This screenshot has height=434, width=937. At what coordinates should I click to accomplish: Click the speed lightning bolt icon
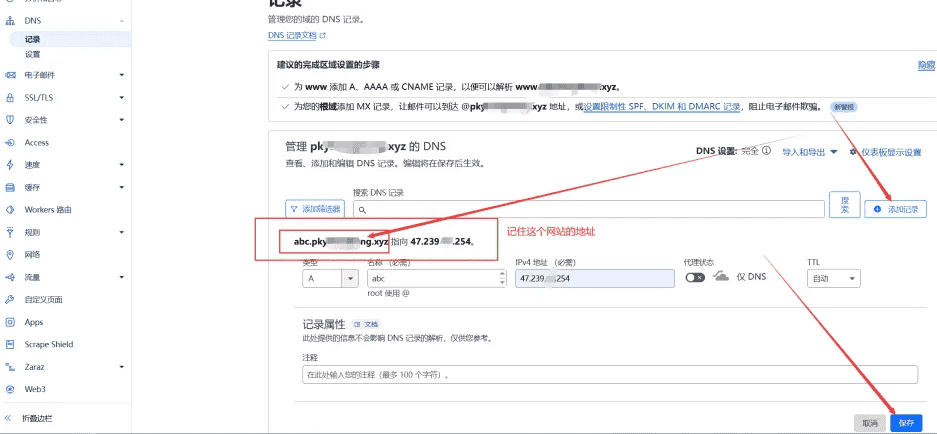pyautogui.click(x=10, y=165)
